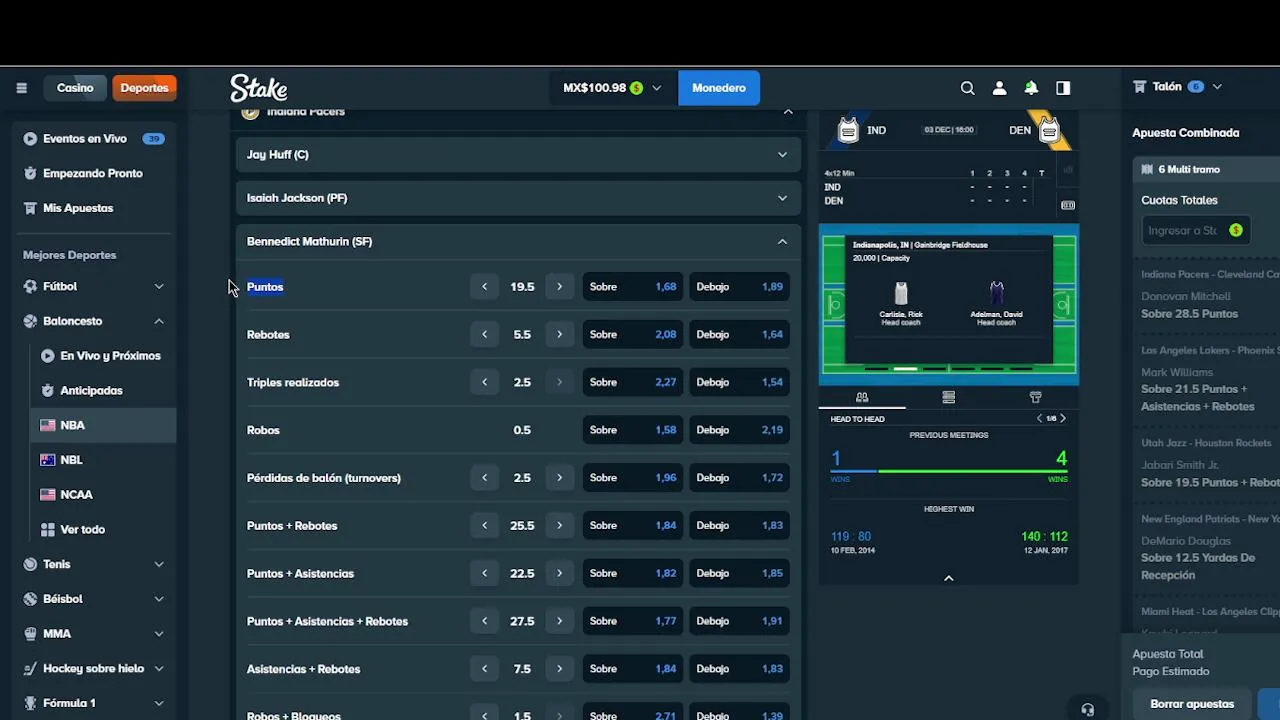Bet Debajo 2,19 on Robos
1280x720 pixels.
tap(740, 430)
